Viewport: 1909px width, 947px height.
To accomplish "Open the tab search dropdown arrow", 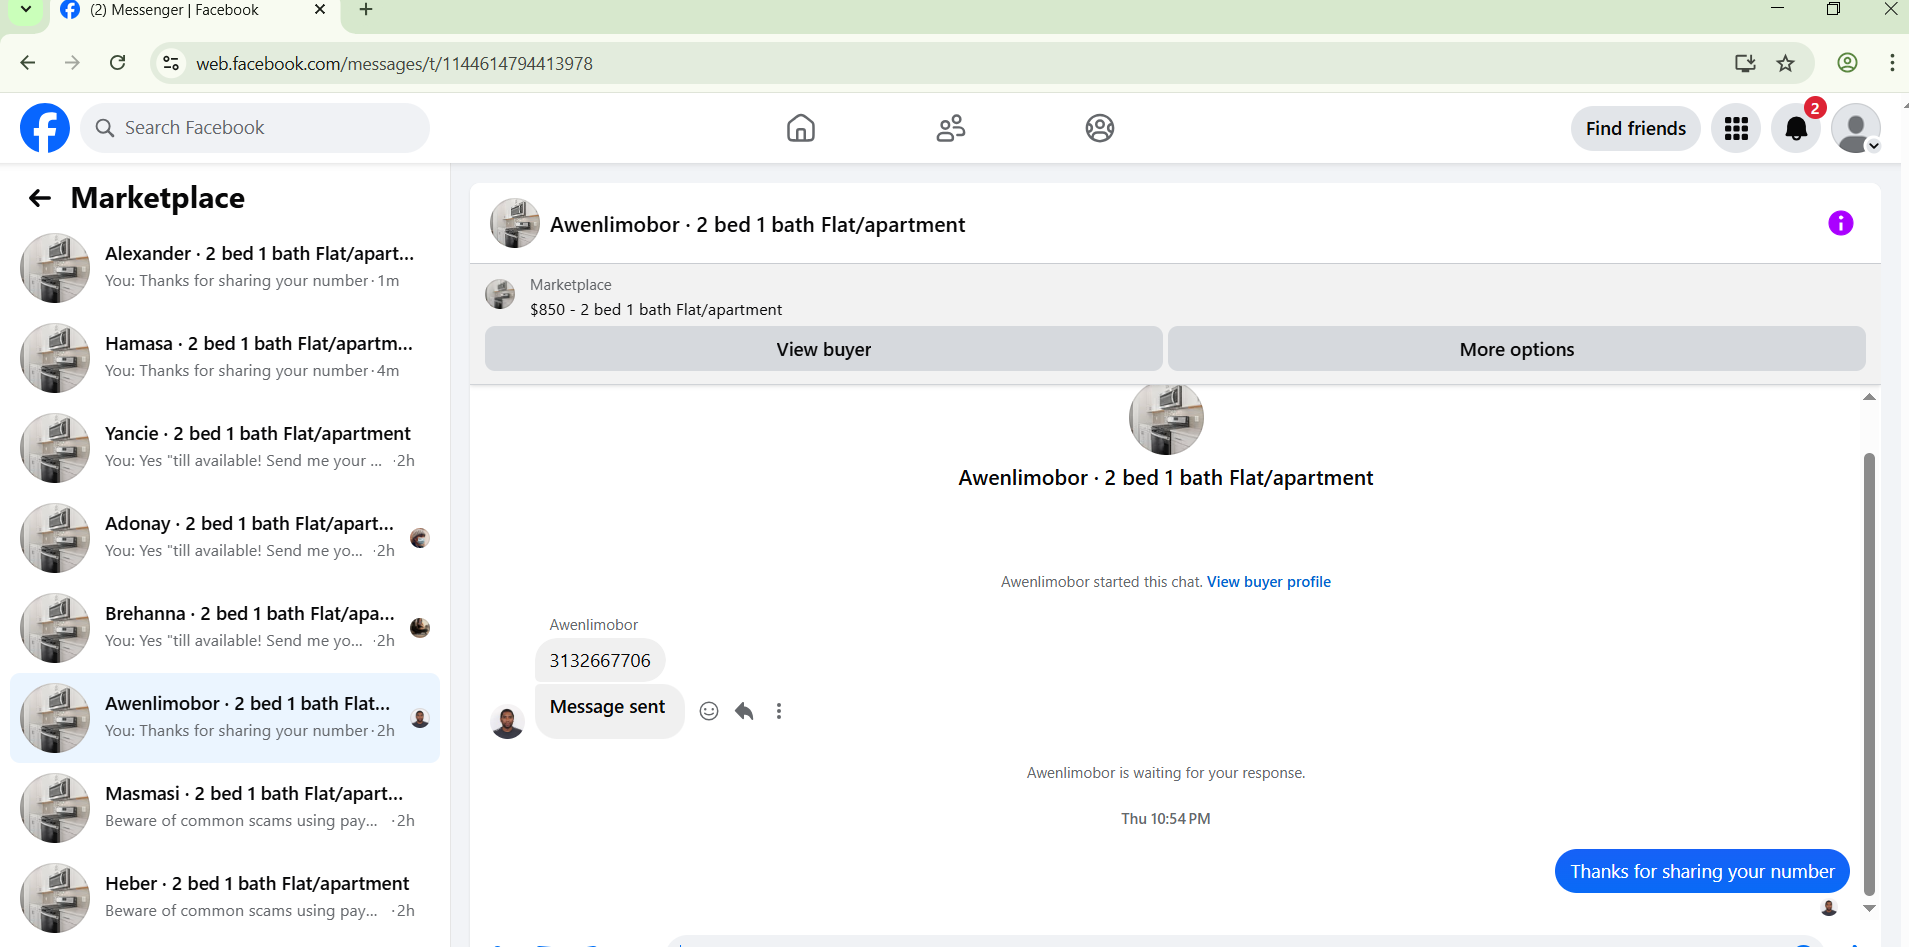I will pos(26,10).
